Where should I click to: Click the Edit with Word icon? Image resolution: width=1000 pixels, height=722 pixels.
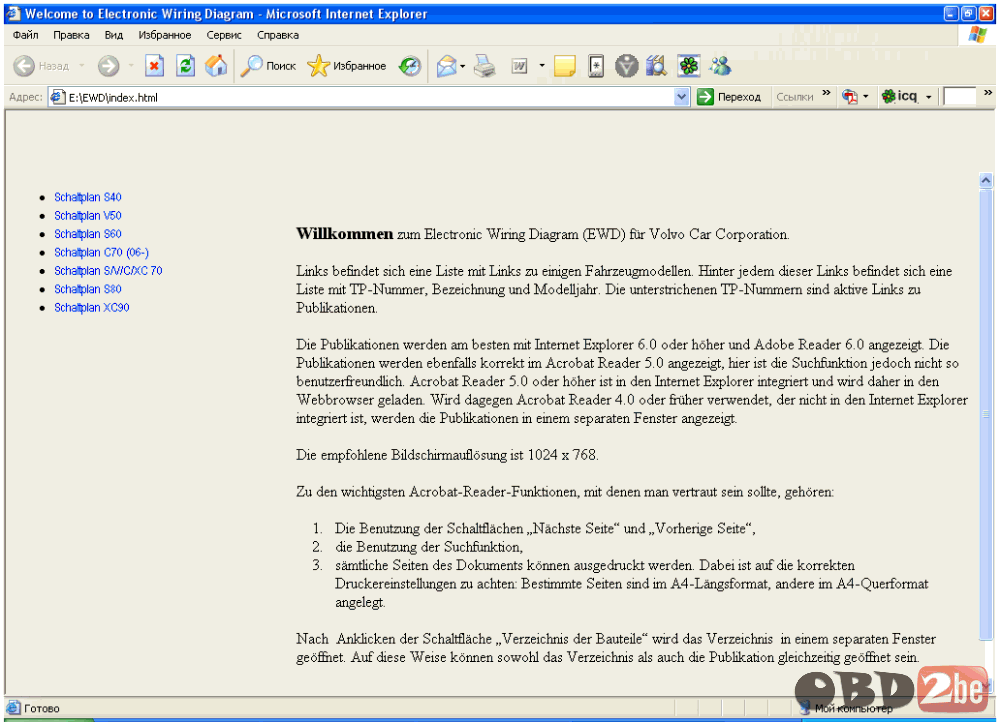[520, 66]
